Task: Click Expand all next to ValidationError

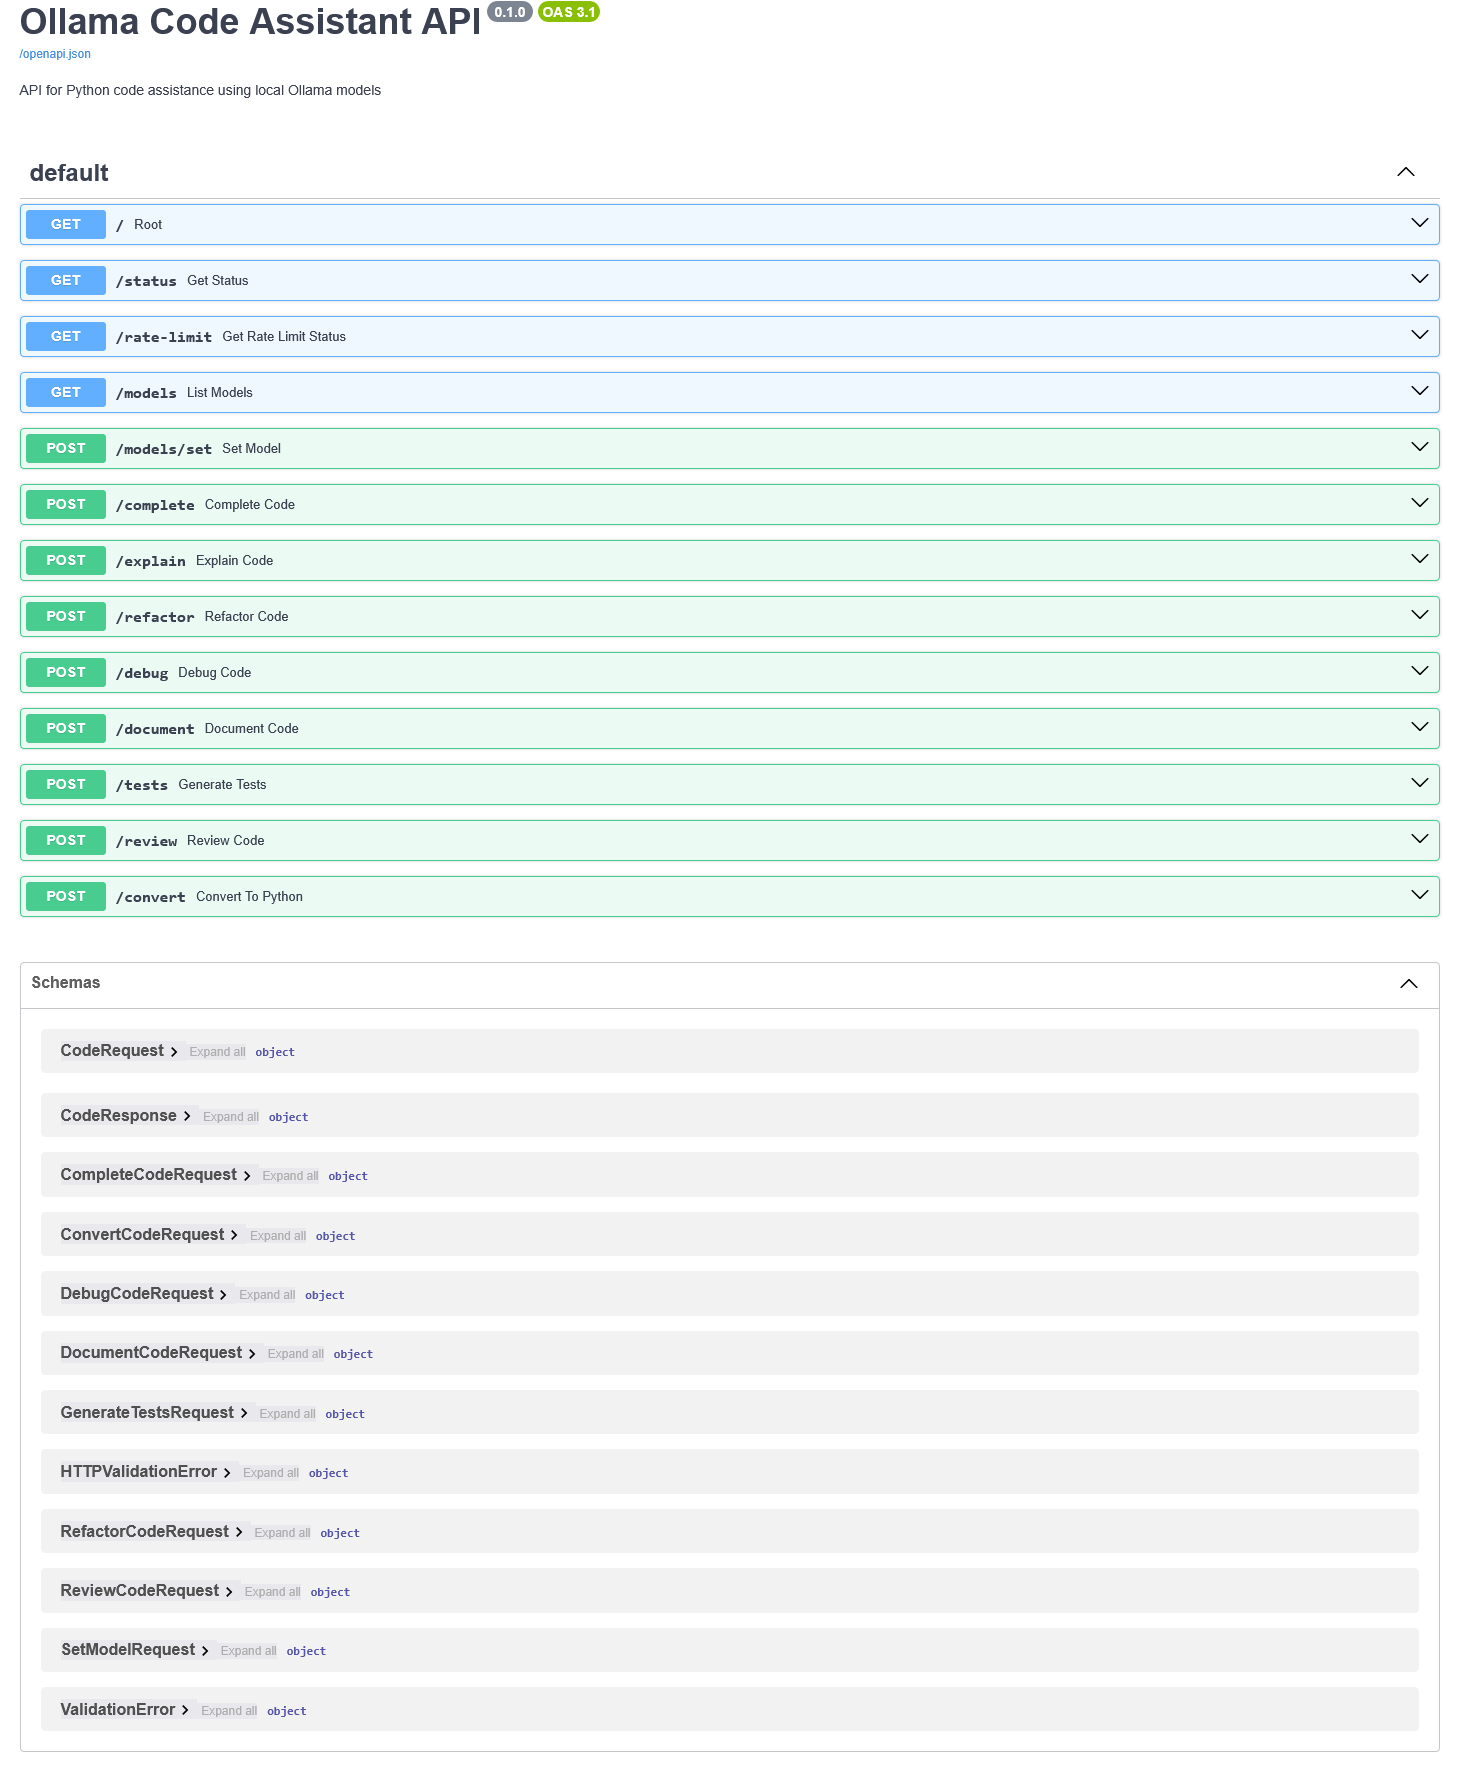Action: tap(228, 1711)
